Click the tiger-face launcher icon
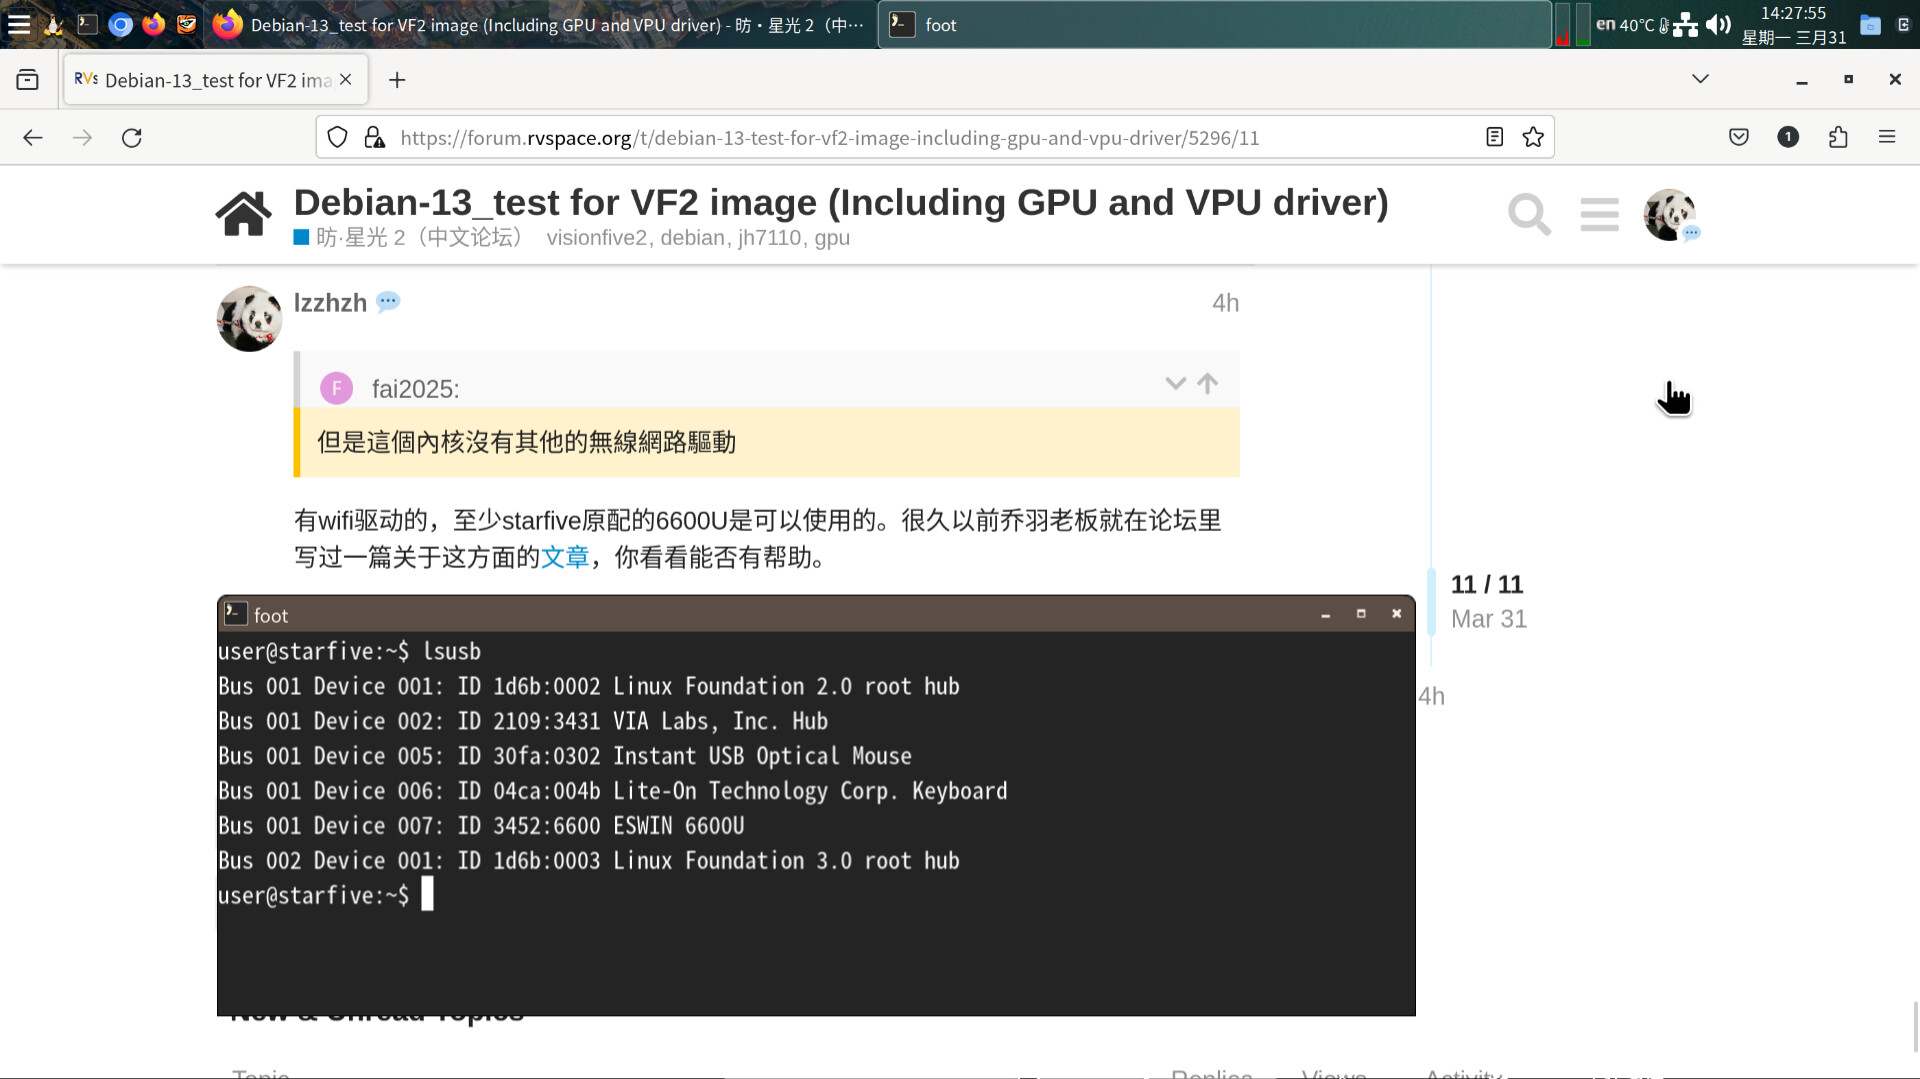This screenshot has height=1079, width=1920. click(186, 24)
